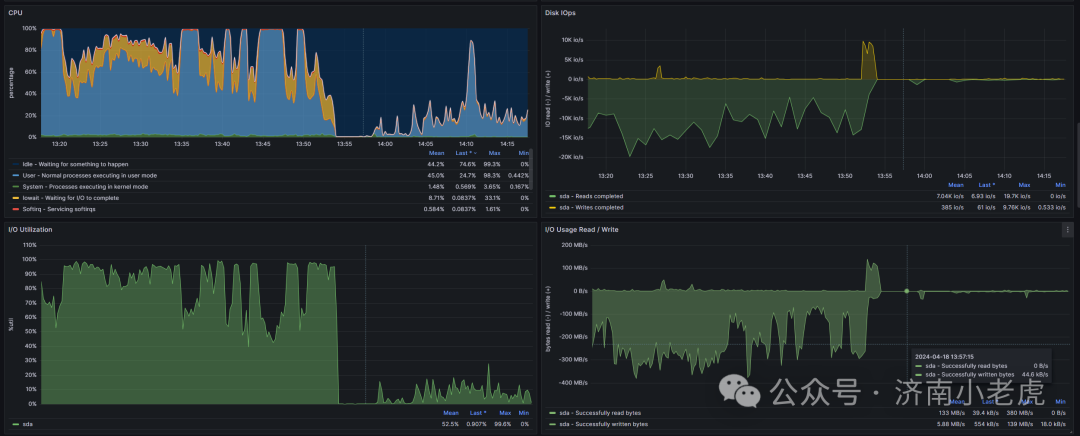
Task: Click the I/O Utilization panel title
Action: 29,229
